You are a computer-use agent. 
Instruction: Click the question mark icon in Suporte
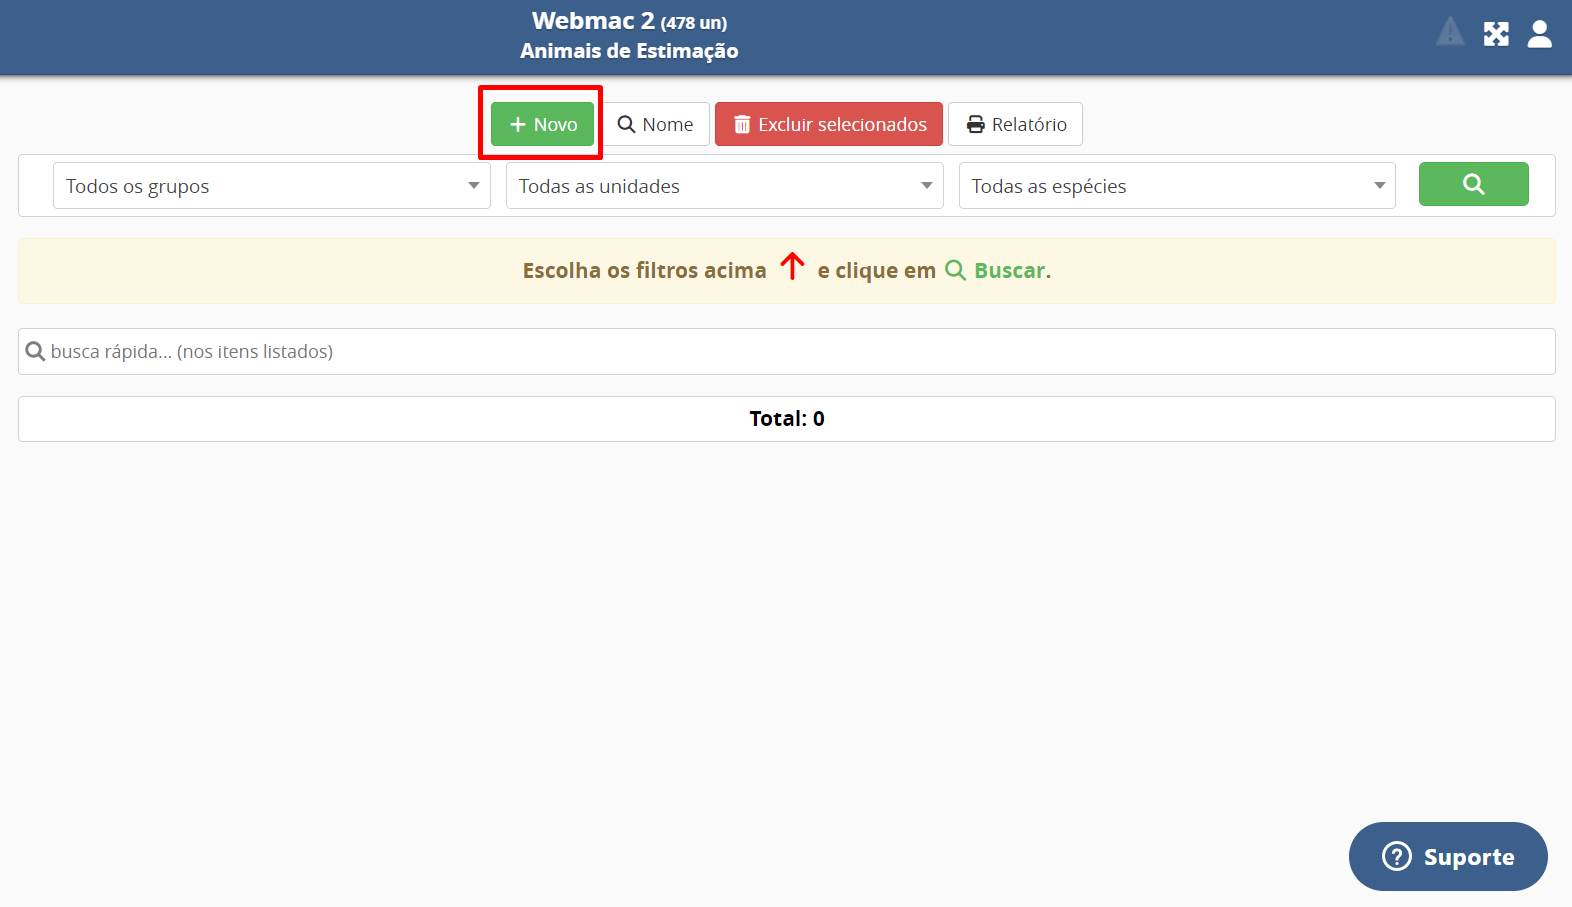[x=1396, y=856]
